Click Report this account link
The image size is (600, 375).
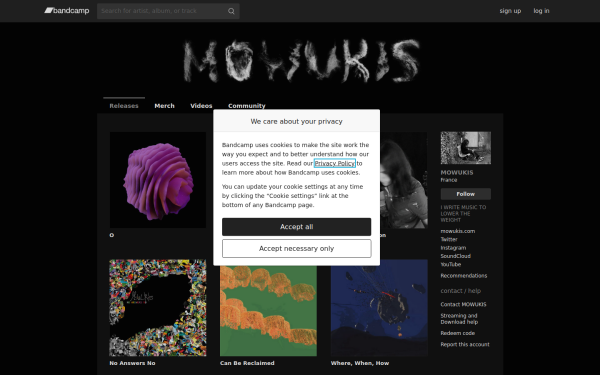465,344
